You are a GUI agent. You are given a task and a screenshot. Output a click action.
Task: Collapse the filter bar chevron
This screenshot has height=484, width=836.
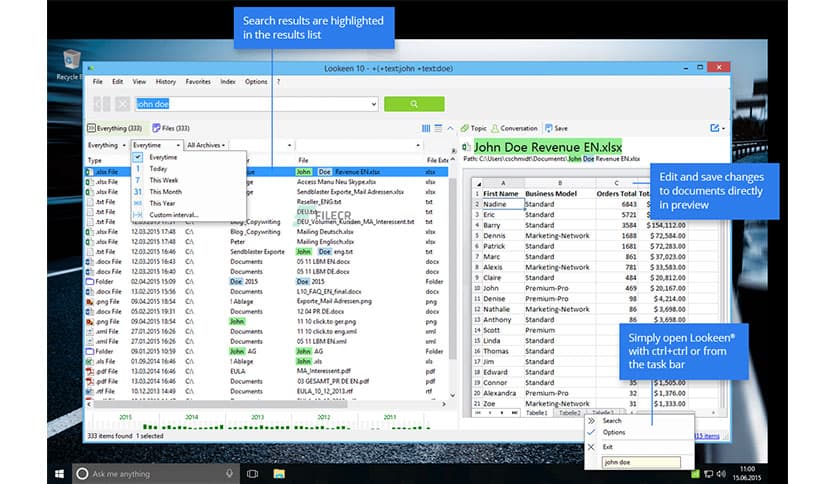[x=451, y=128]
